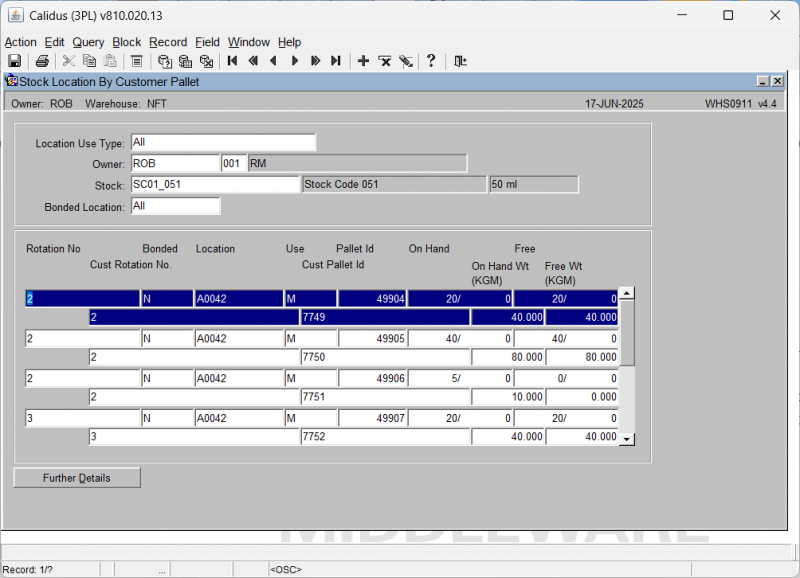Open the Field menu
Image resolution: width=800 pixels, height=578 pixels.
pos(207,42)
